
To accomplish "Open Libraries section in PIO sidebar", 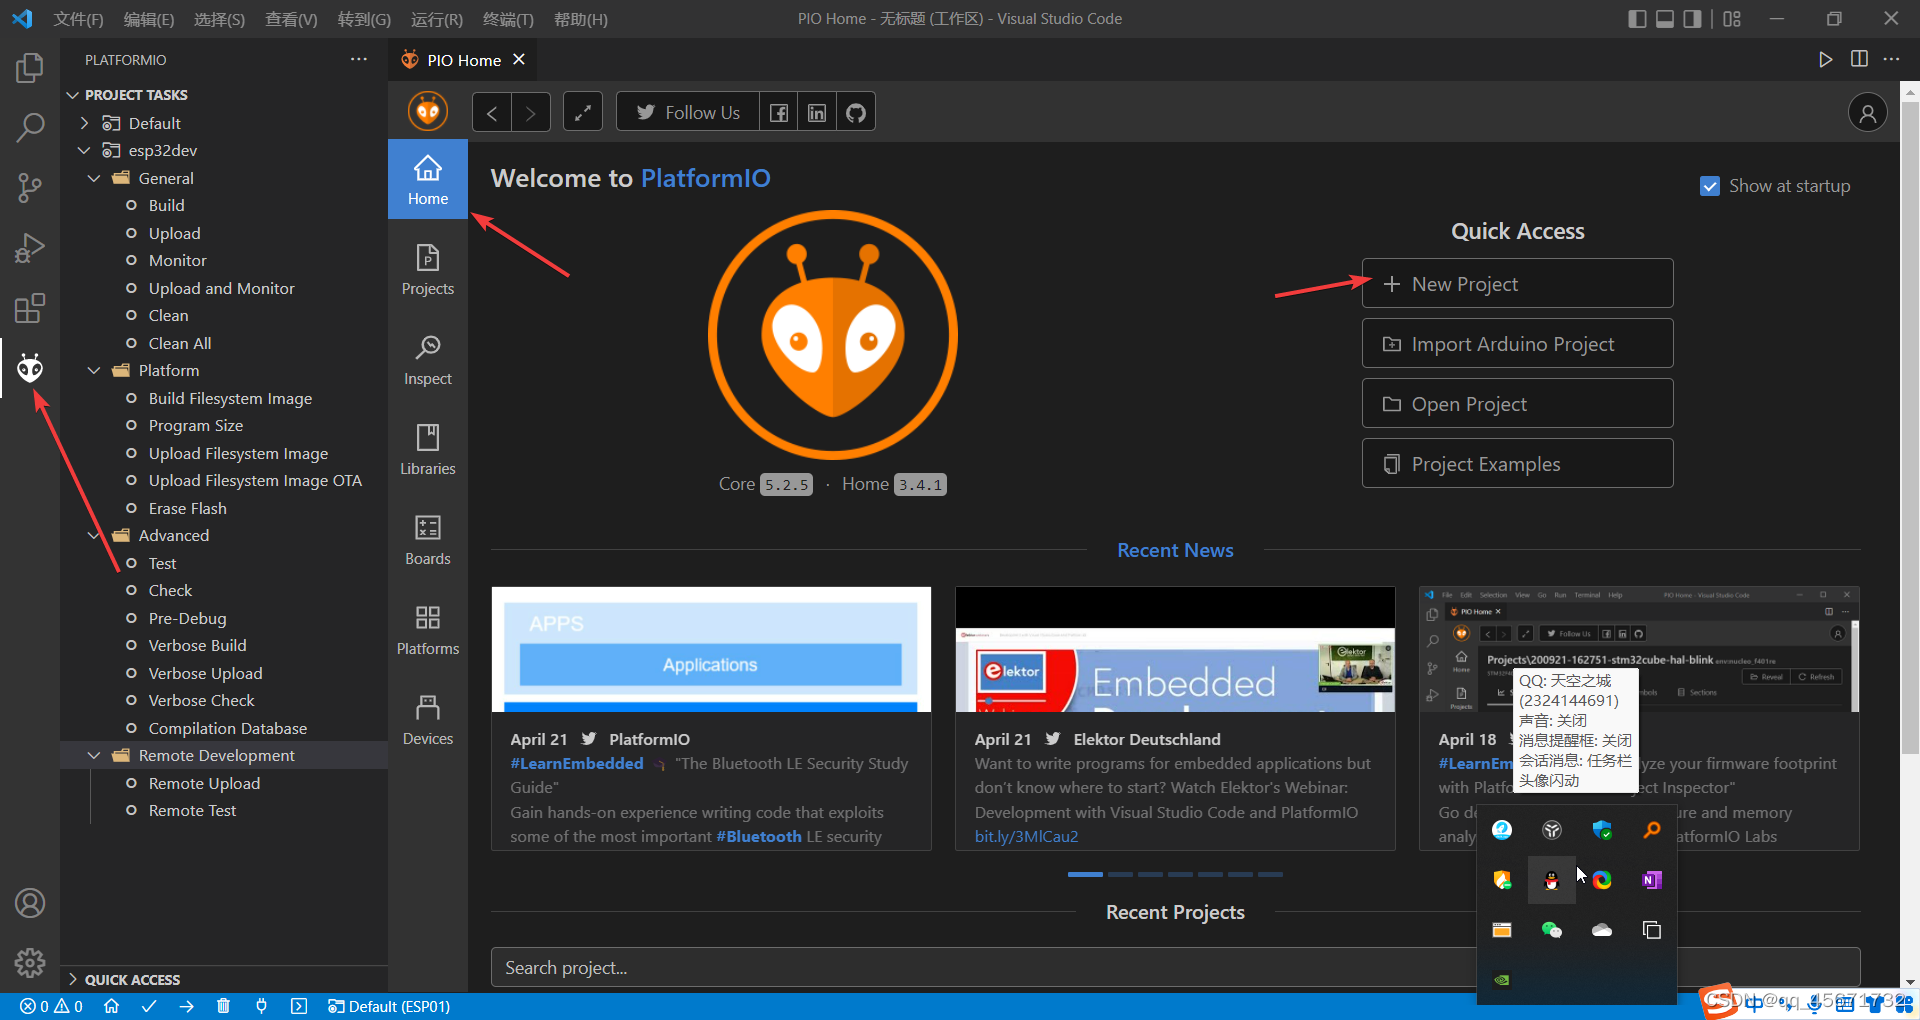I will click(x=428, y=450).
